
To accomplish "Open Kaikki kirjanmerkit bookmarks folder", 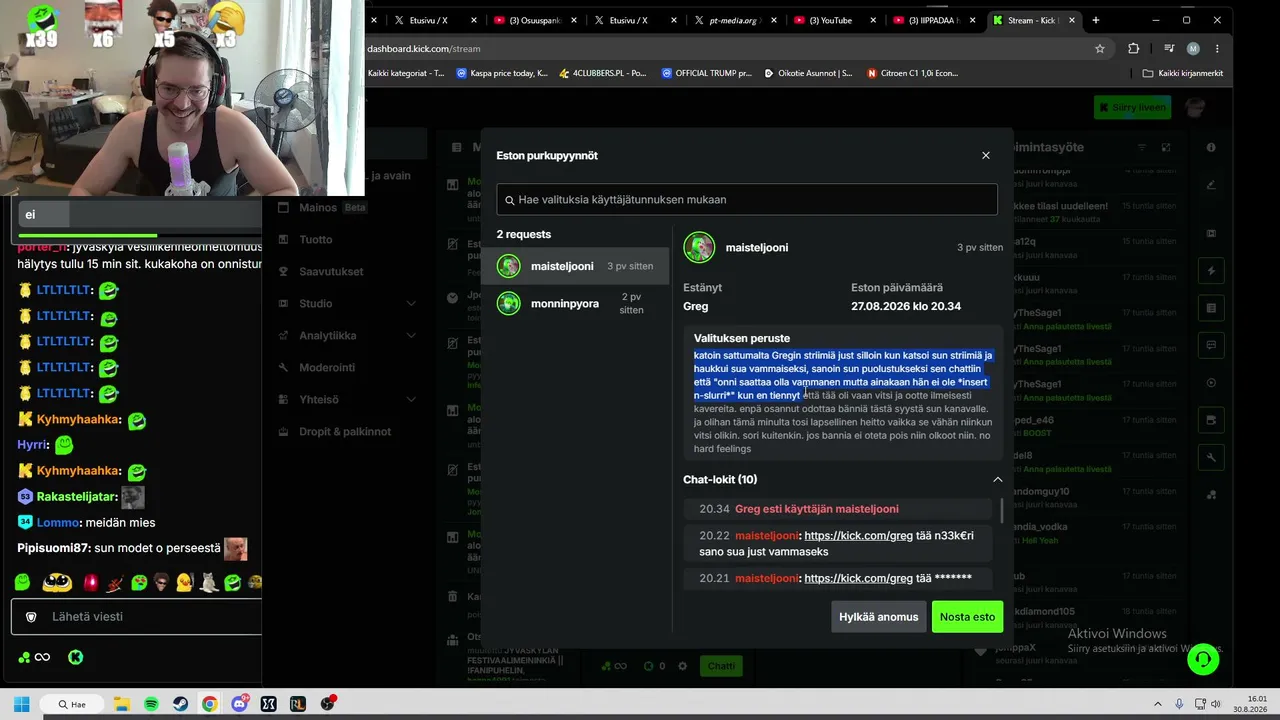I will pos(1183,73).
